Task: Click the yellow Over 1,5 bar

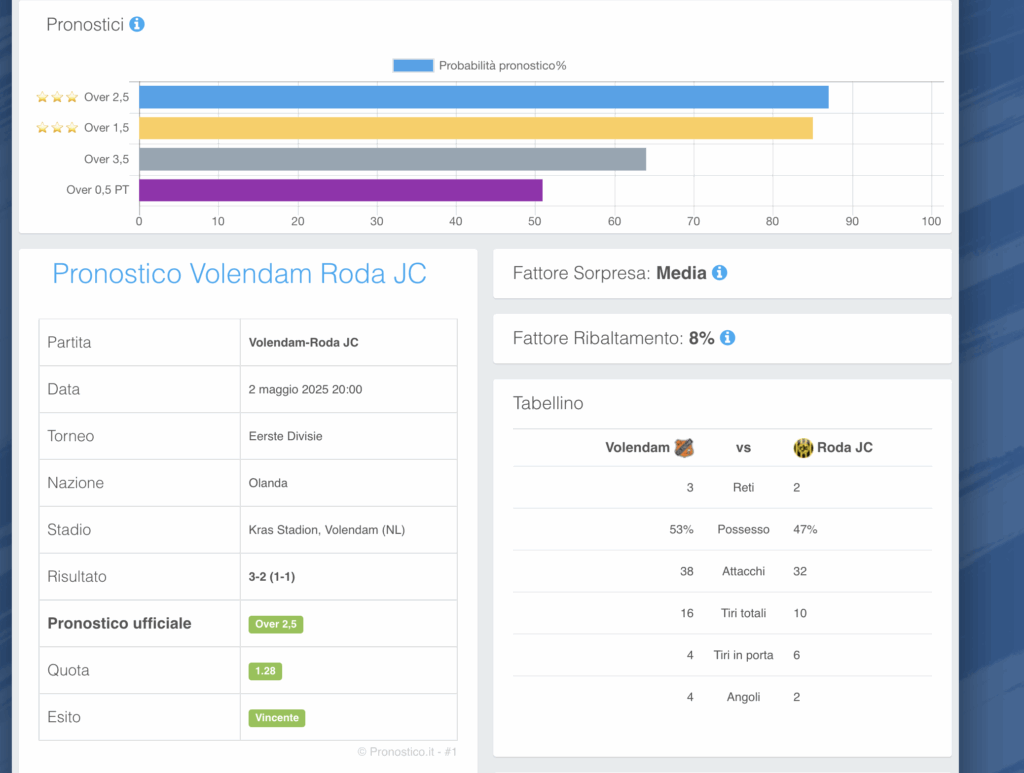Action: [476, 128]
